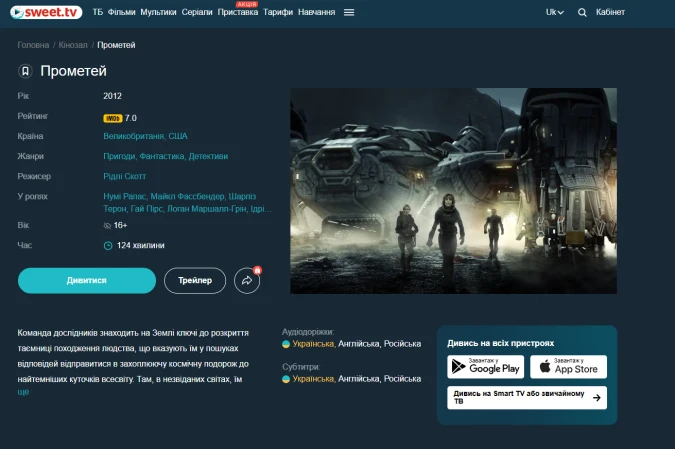Screen dimensions: 675x449
Task: Open the ТБ menu item
Action: click(x=98, y=12)
